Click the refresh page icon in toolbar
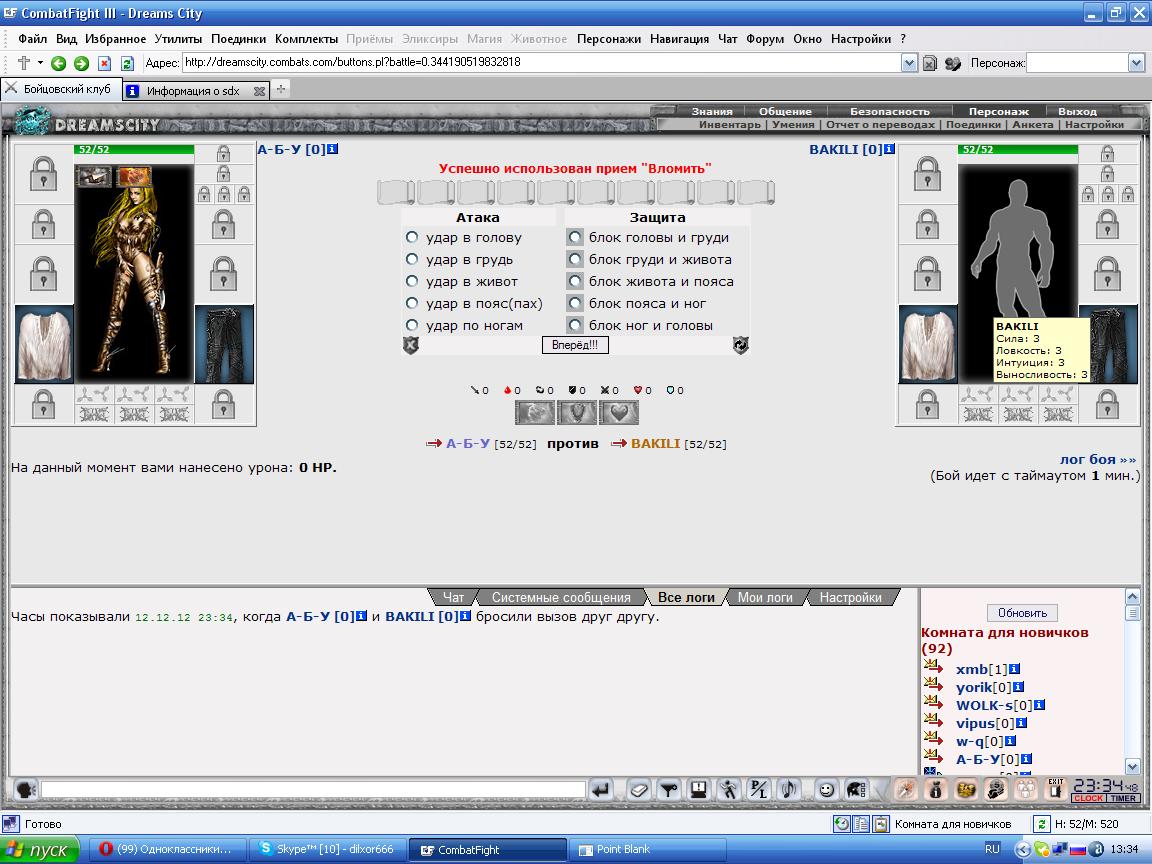The width and height of the screenshot is (1152, 864). [127, 63]
